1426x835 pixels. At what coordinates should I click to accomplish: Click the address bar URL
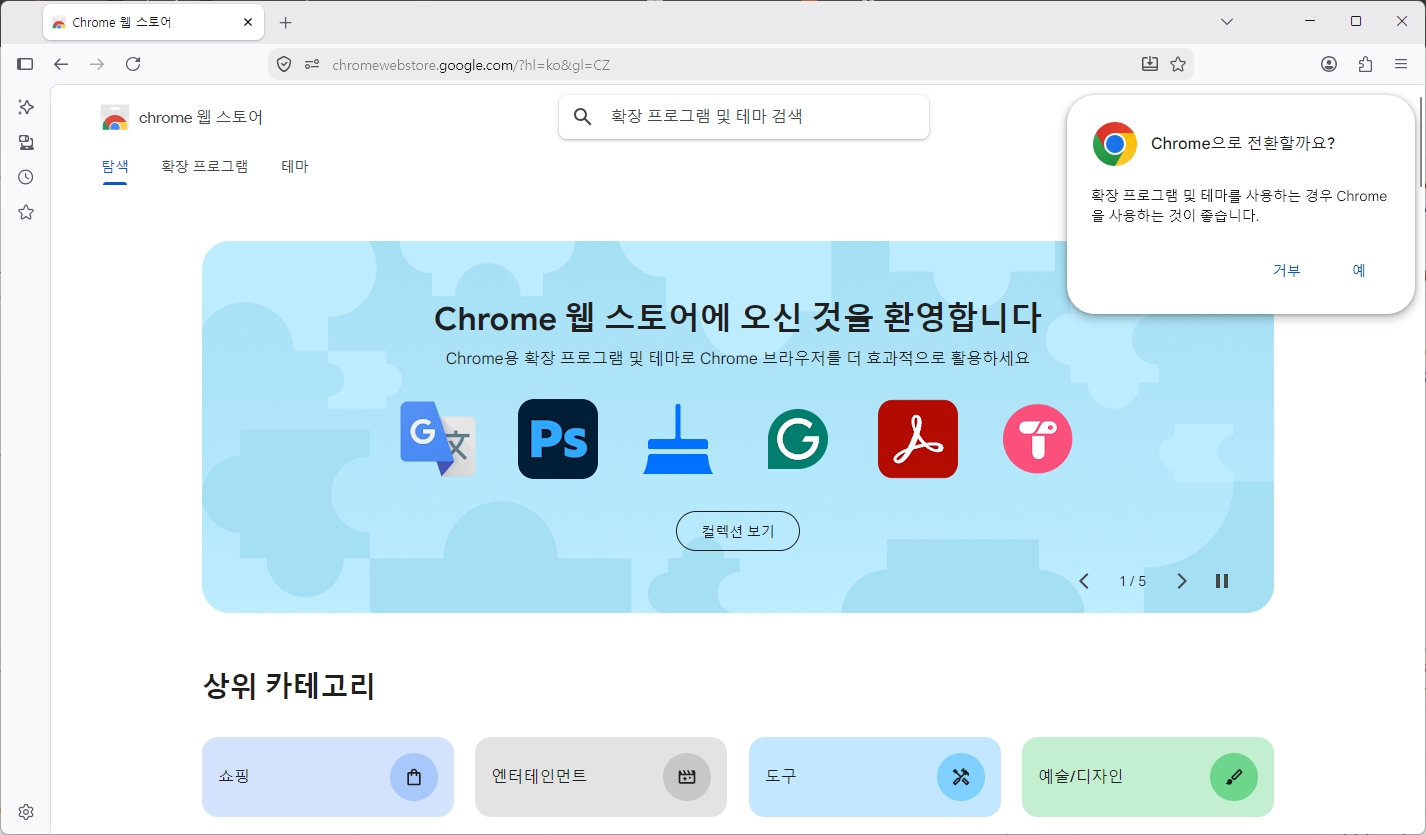tap(471, 65)
